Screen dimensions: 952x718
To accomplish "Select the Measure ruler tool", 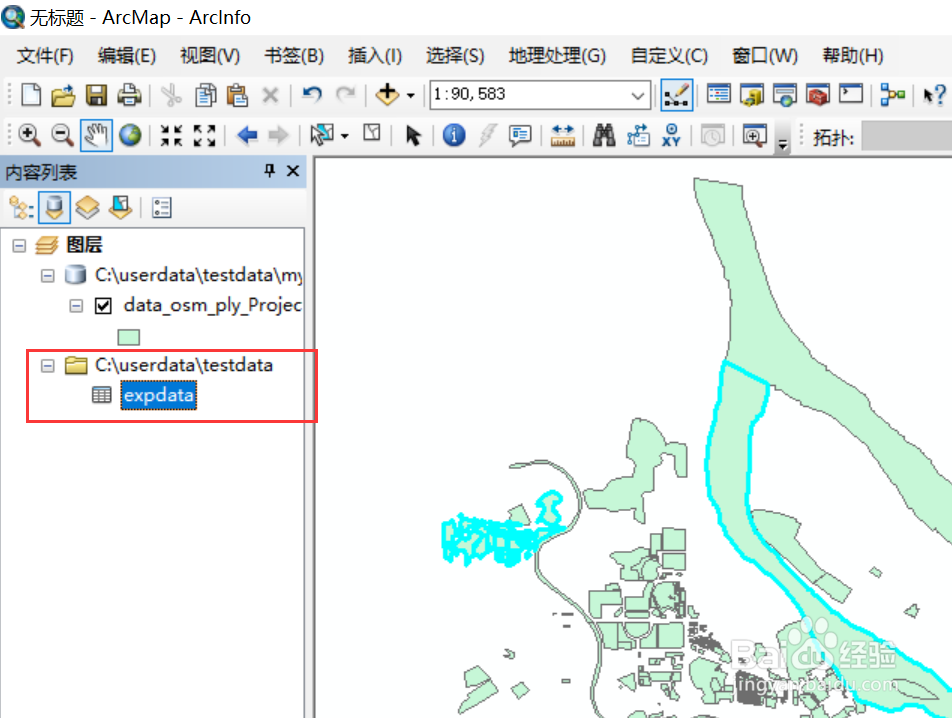I will [562, 135].
